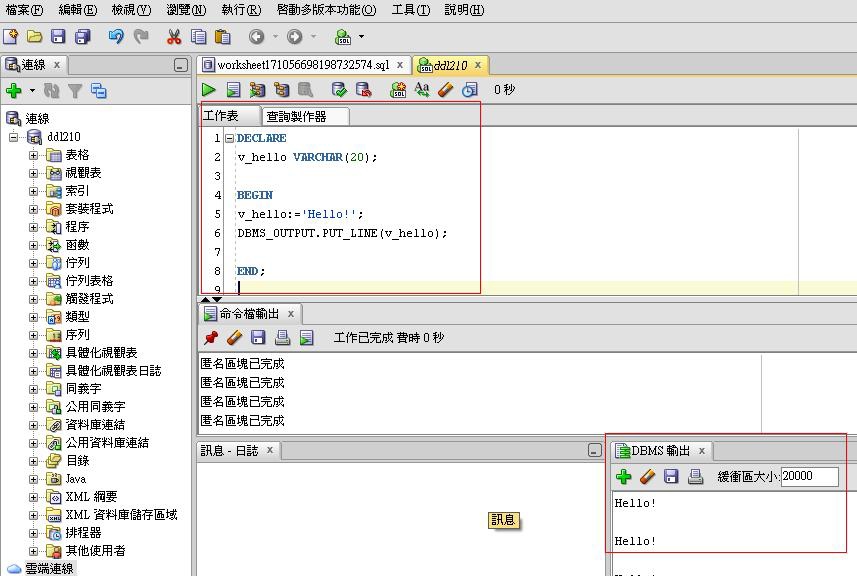Open the 工具(T) menu

tap(411, 10)
